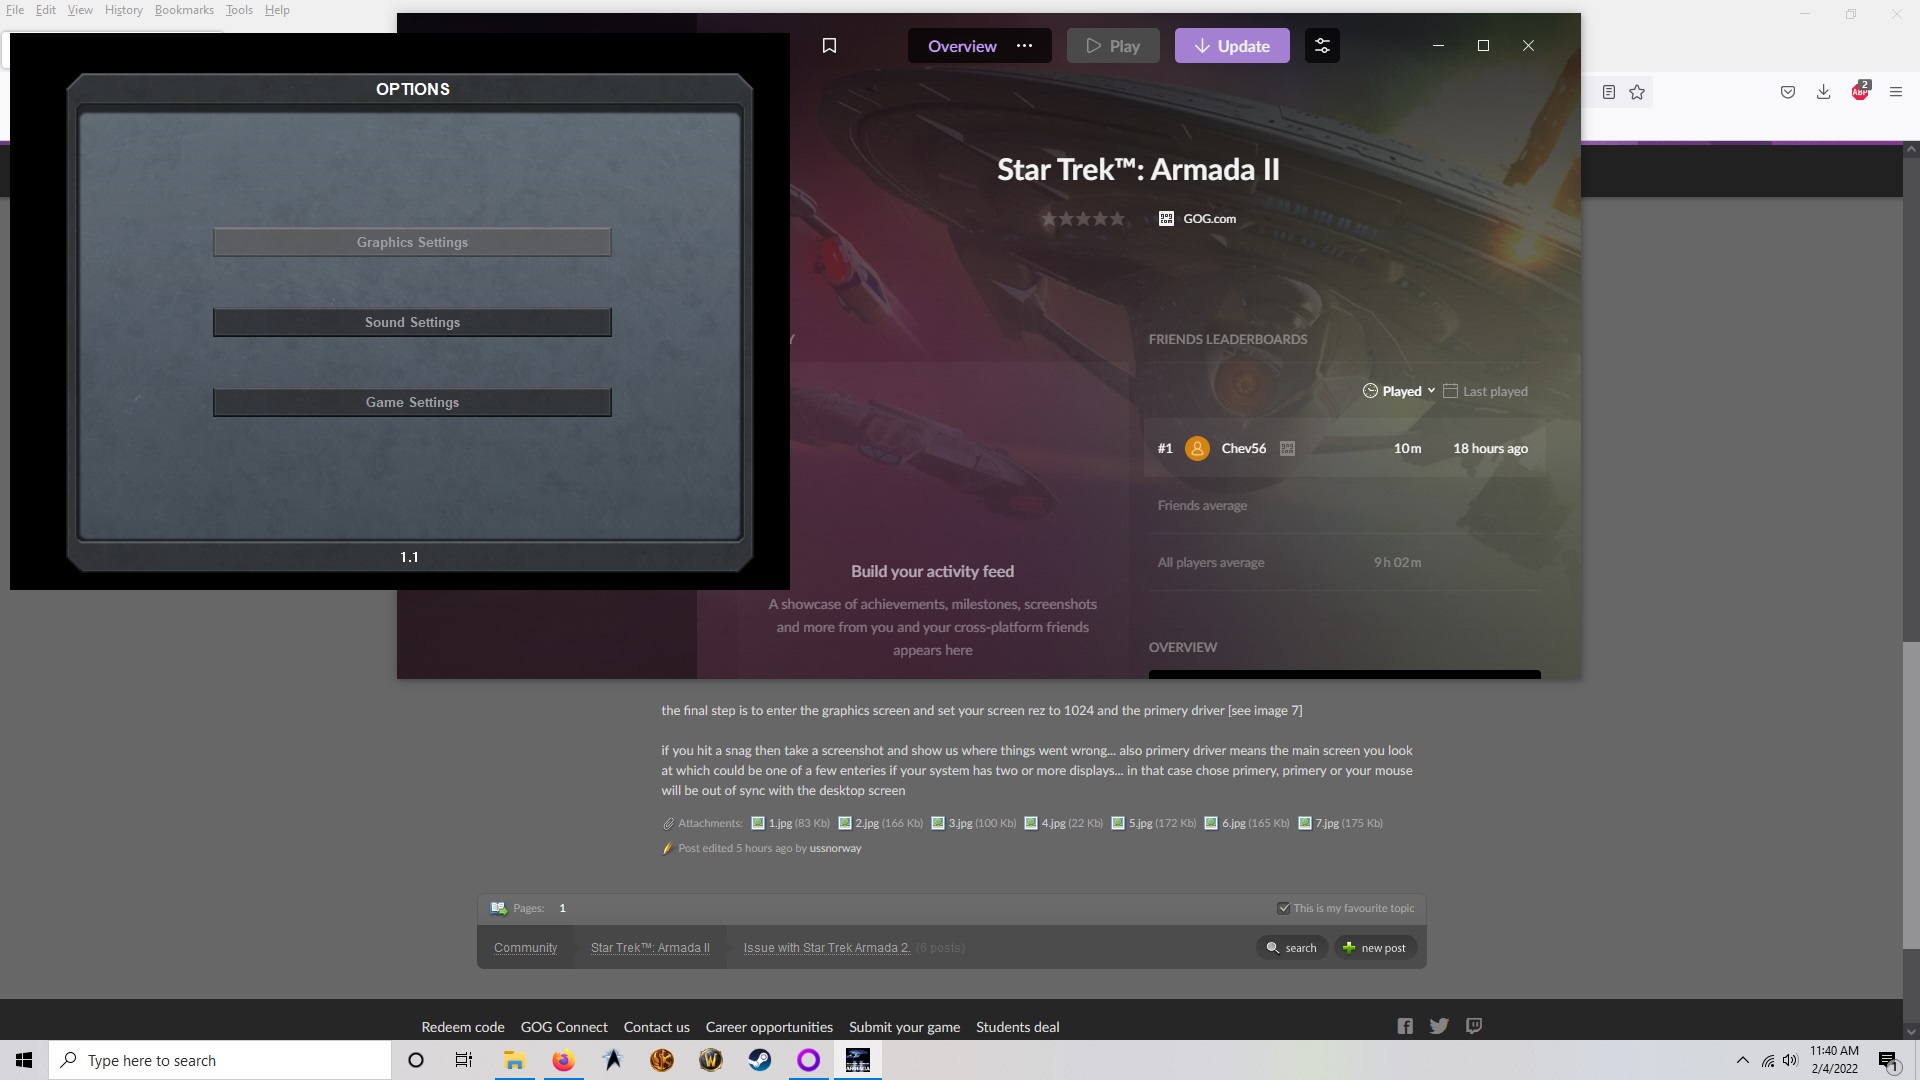The image size is (1920, 1080).
Task: Open File Explorer from taskbar
Action: tap(514, 1060)
